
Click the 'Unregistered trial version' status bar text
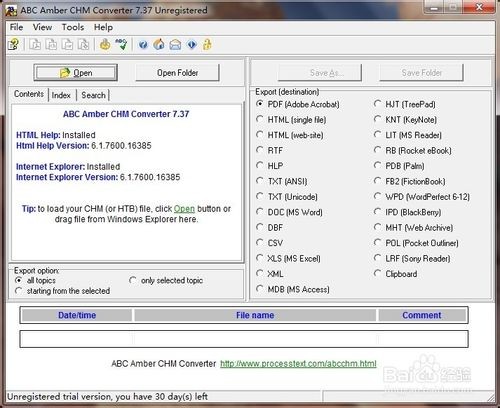[107, 396]
